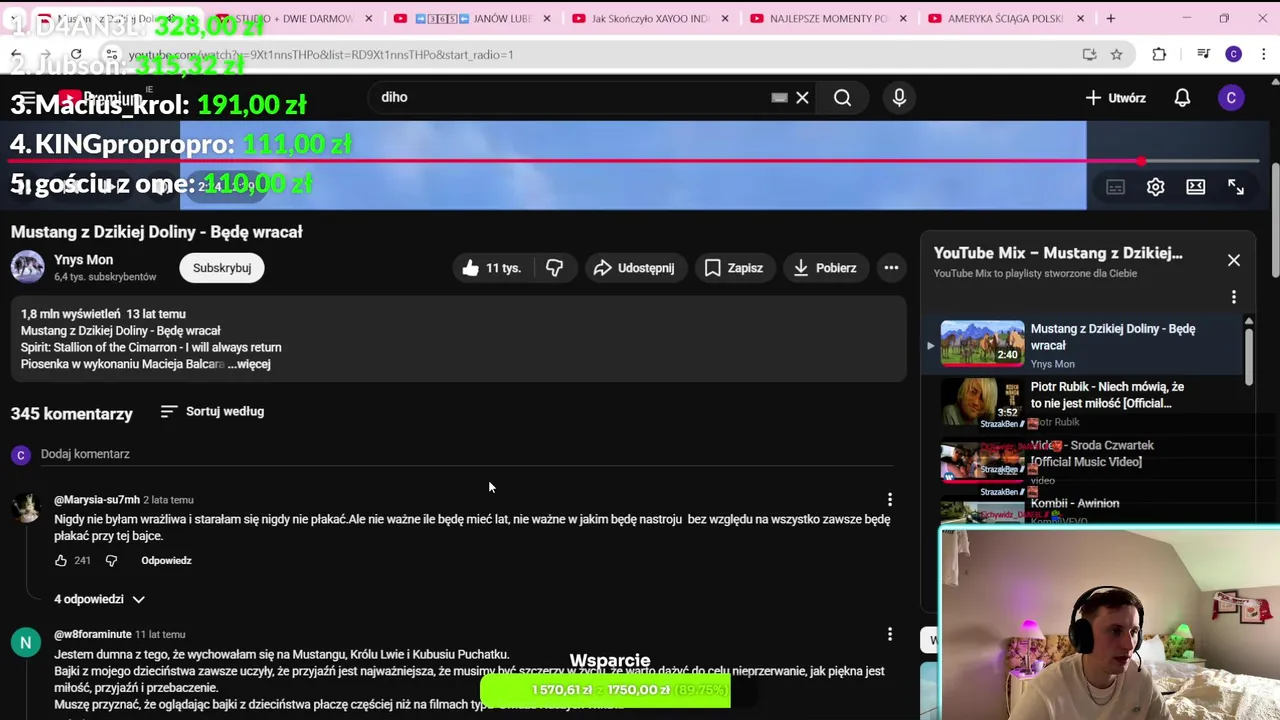Download video with the Pobierz button

(x=825, y=268)
